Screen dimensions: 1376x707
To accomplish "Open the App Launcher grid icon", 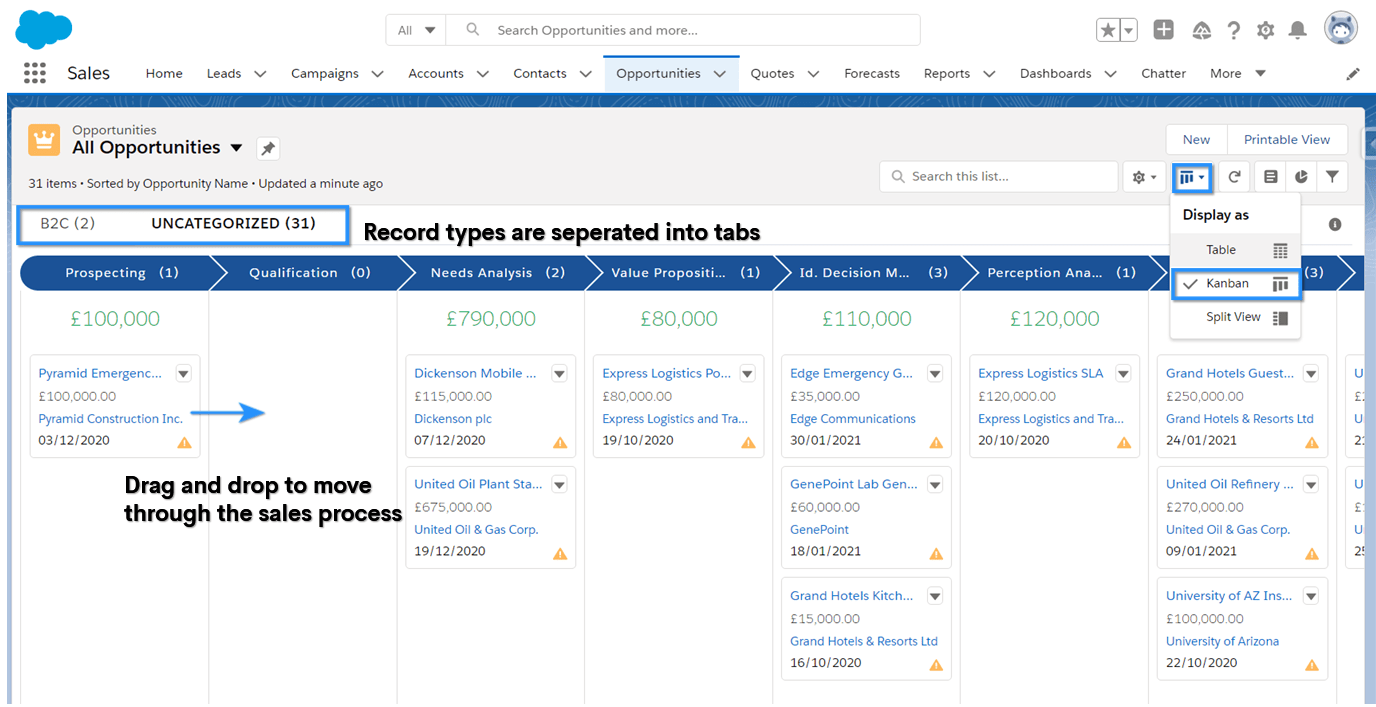I will pyautogui.click(x=35, y=73).
